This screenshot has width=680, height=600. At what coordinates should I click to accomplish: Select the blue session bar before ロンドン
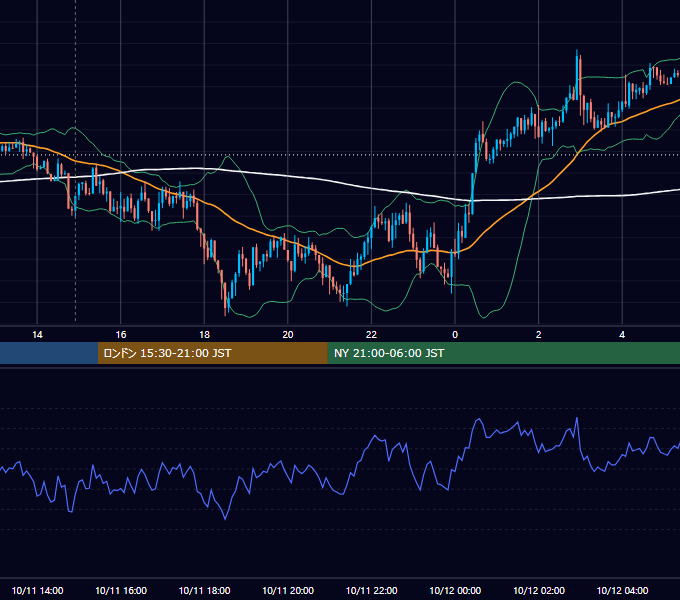(x=49, y=353)
